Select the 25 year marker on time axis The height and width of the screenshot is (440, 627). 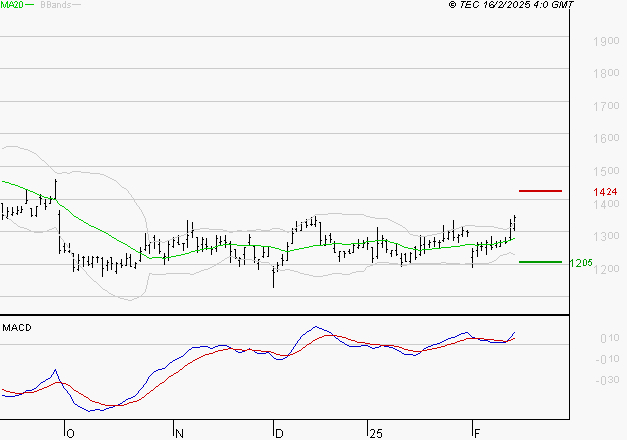[x=374, y=433]
